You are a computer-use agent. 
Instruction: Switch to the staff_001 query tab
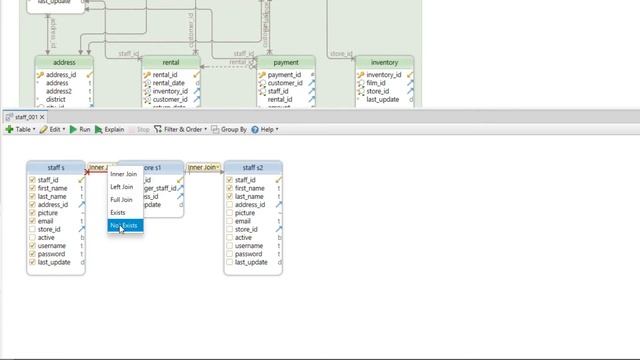[x=25, y=117]
